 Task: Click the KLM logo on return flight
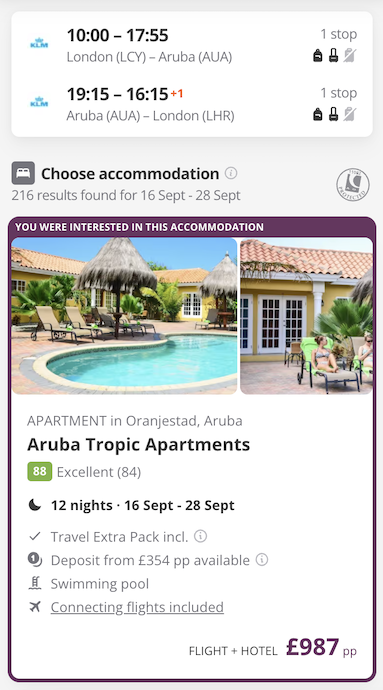point(39,103)
